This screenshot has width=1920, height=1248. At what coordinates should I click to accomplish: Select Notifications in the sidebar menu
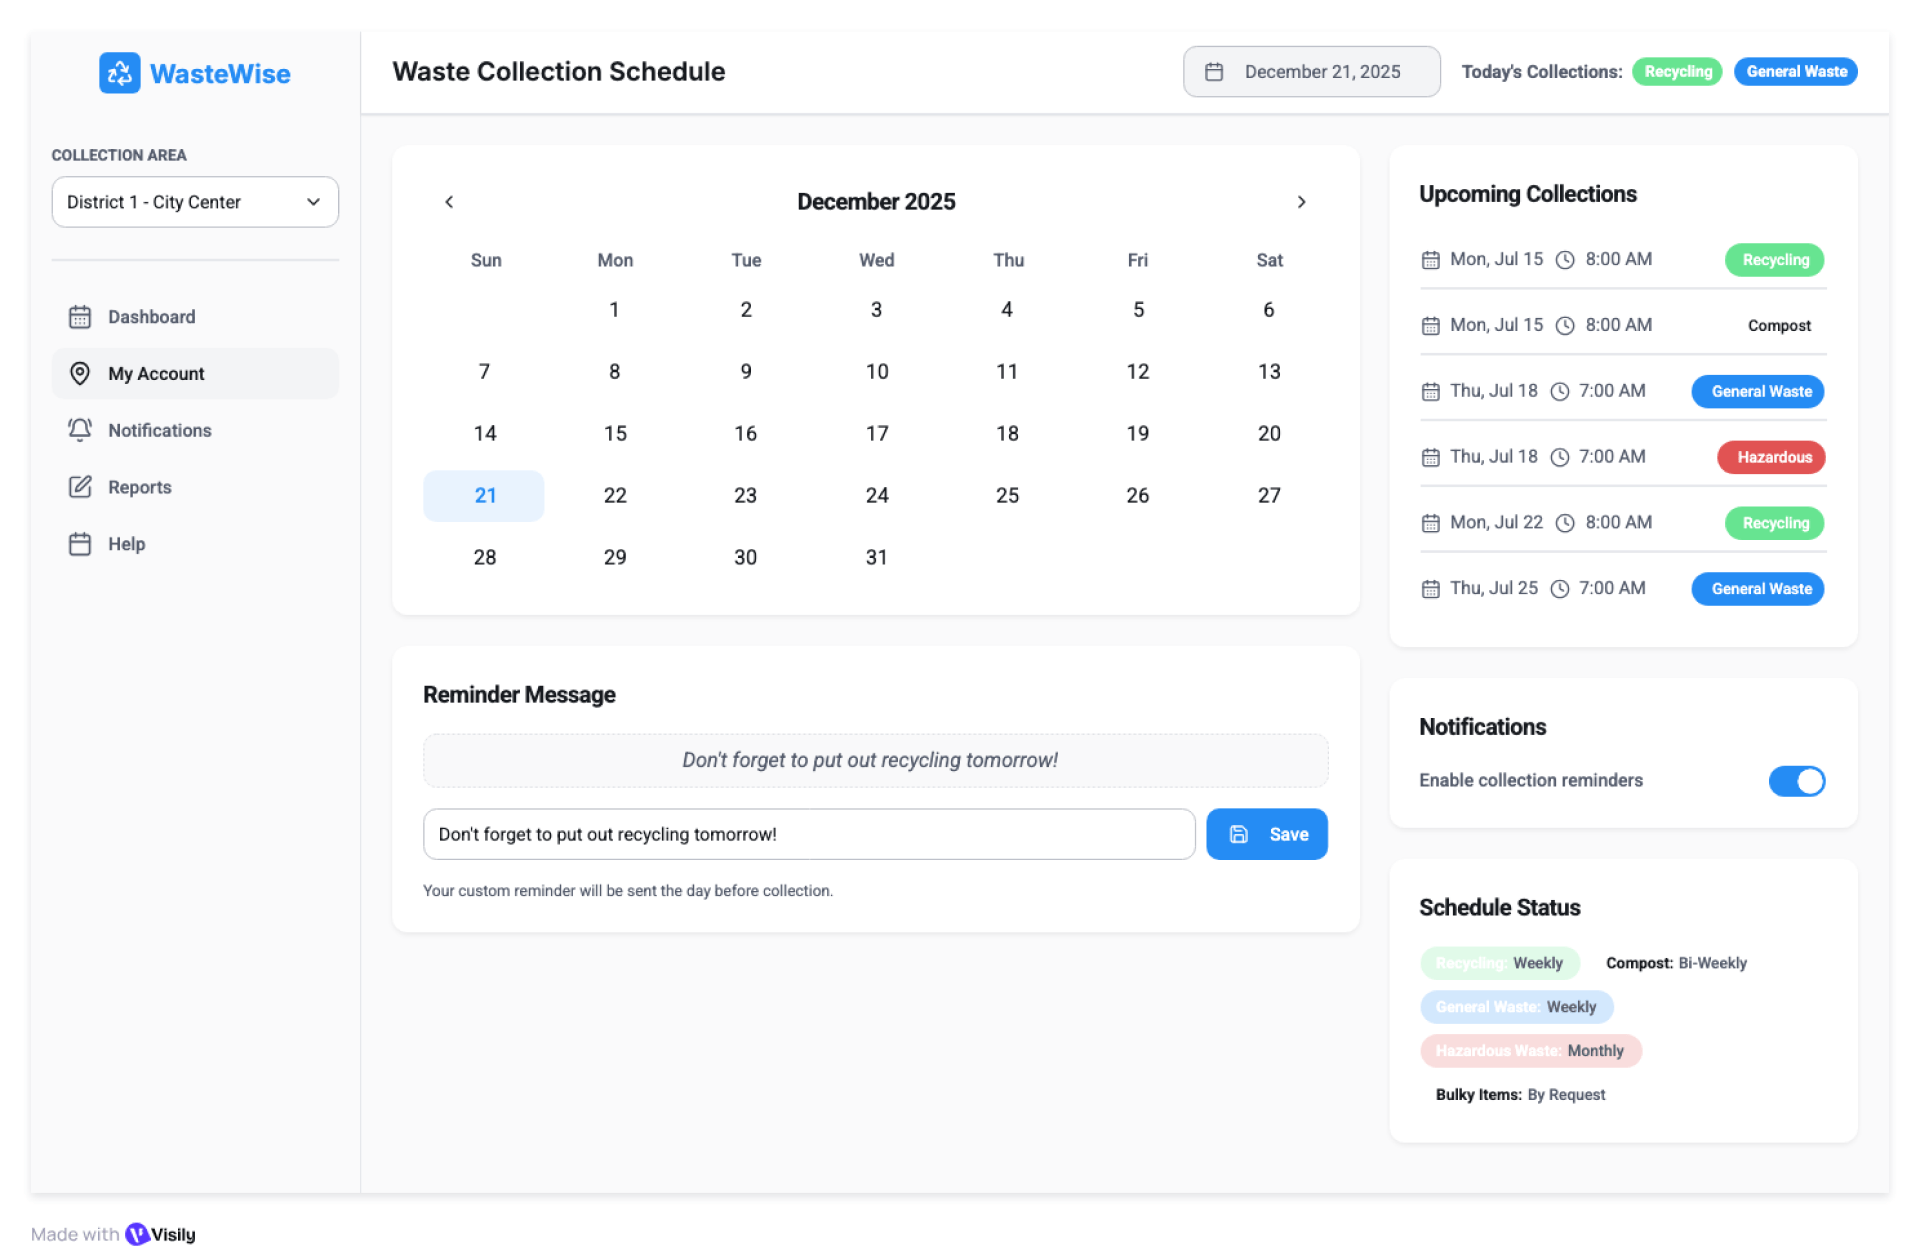[160, 430]
